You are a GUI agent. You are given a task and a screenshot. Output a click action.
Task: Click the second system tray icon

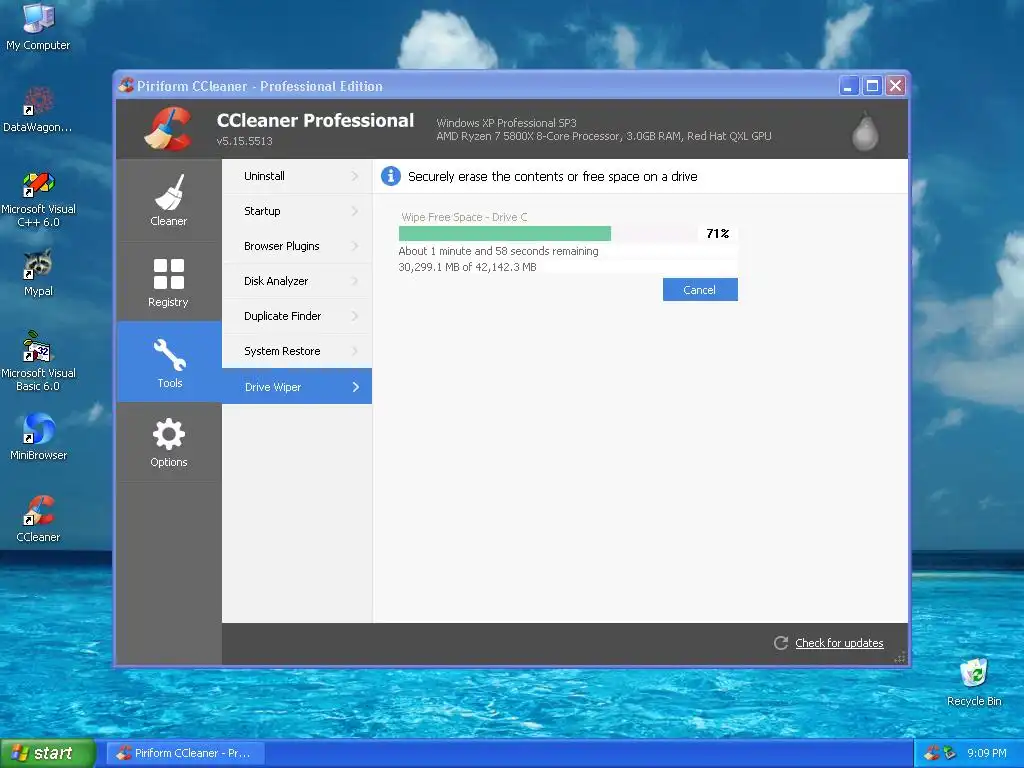tap(949, 753)
